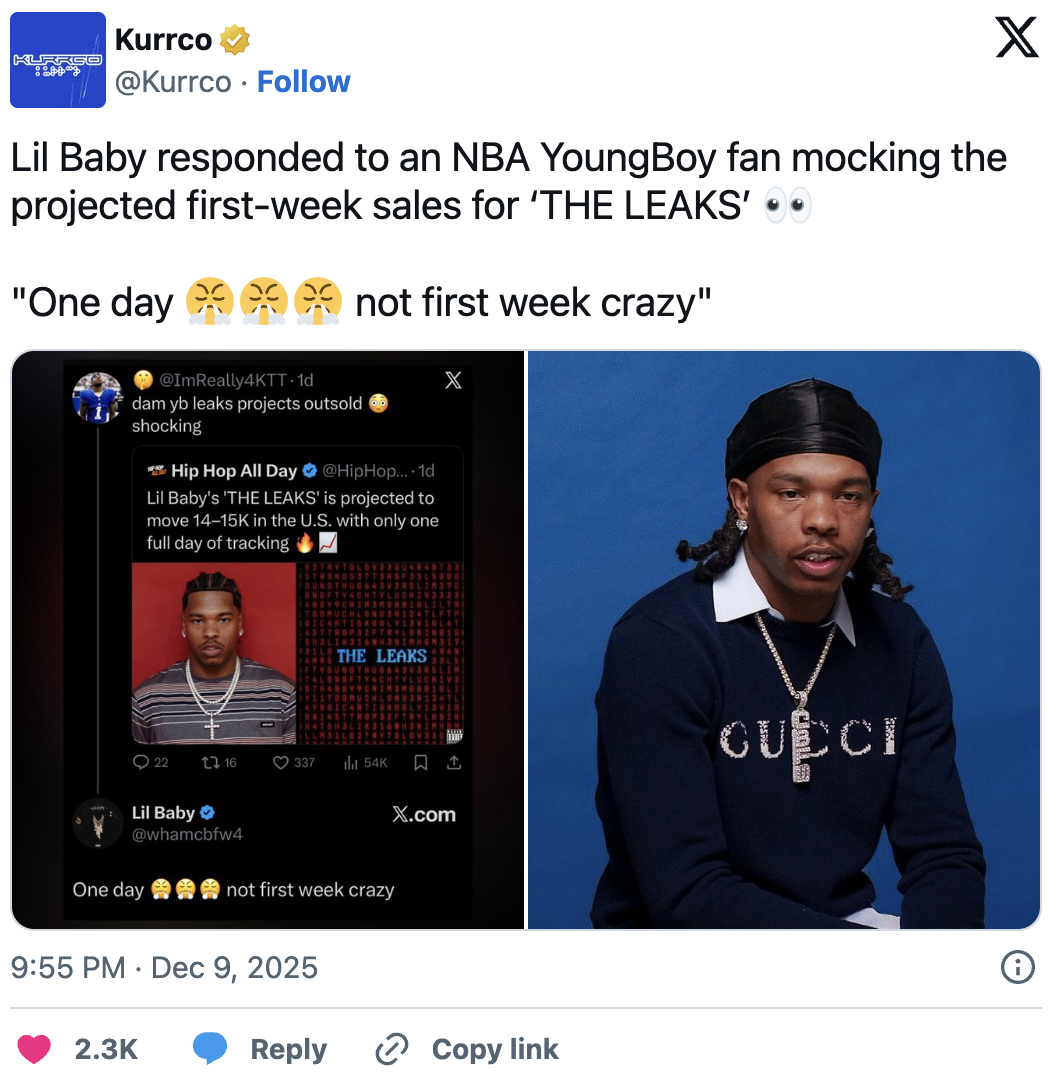This screenshot has height=1086, width=1060.
Task: Open the Kurrco display name
Action: point(164,40)
